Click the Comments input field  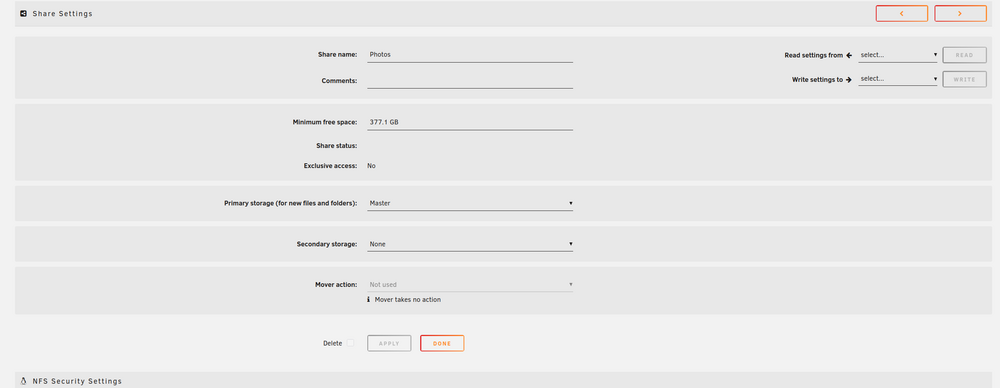pyautogui.click(x=470, y=81)
